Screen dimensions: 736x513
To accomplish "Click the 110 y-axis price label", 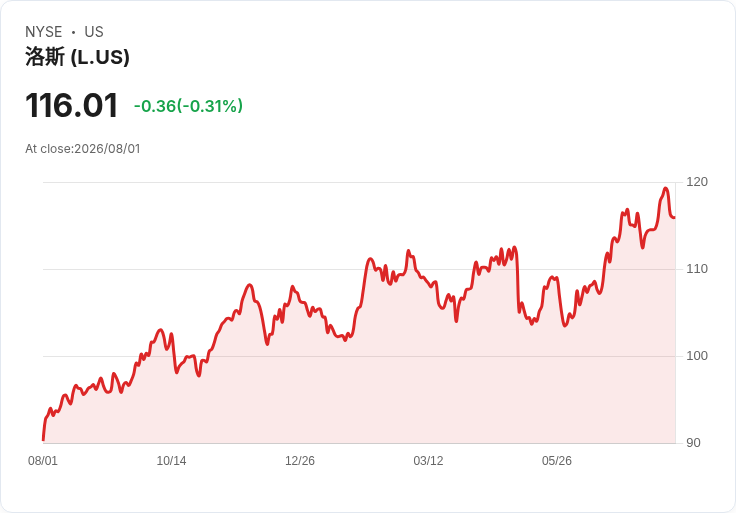I will (x=697, y=269).
